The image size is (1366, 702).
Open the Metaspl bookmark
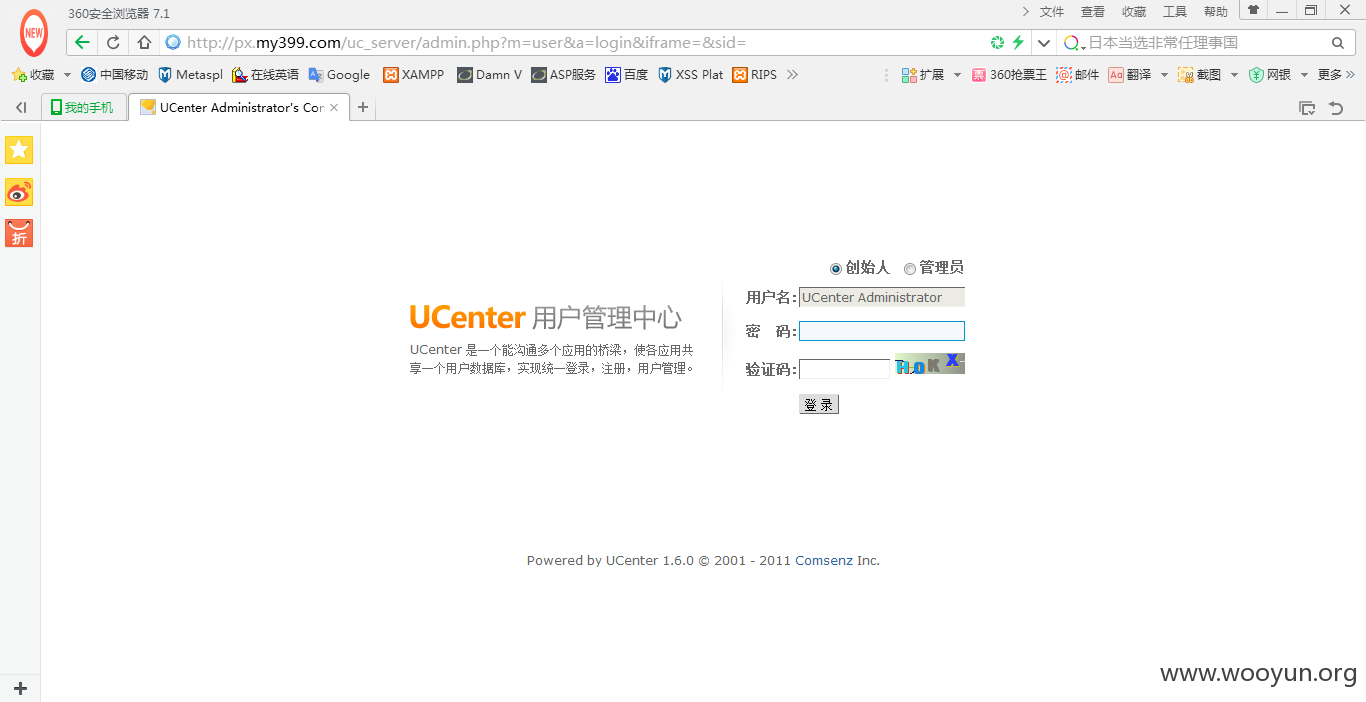[x=190, y=75]
